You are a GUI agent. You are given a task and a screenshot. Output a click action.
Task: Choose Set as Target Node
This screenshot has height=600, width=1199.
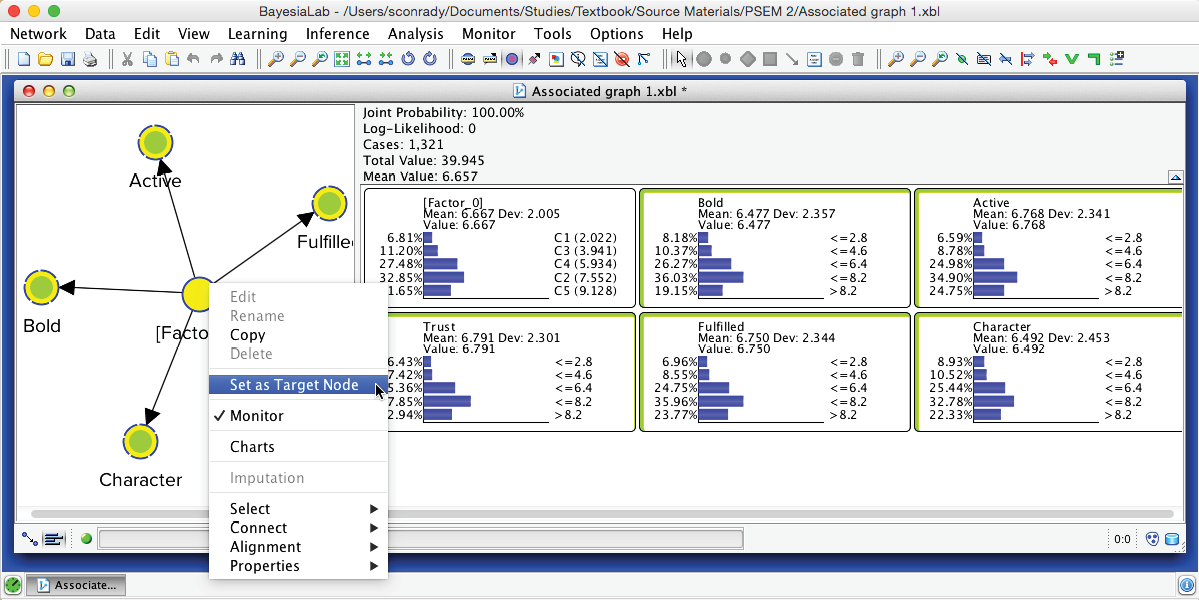tap(294, 385)
